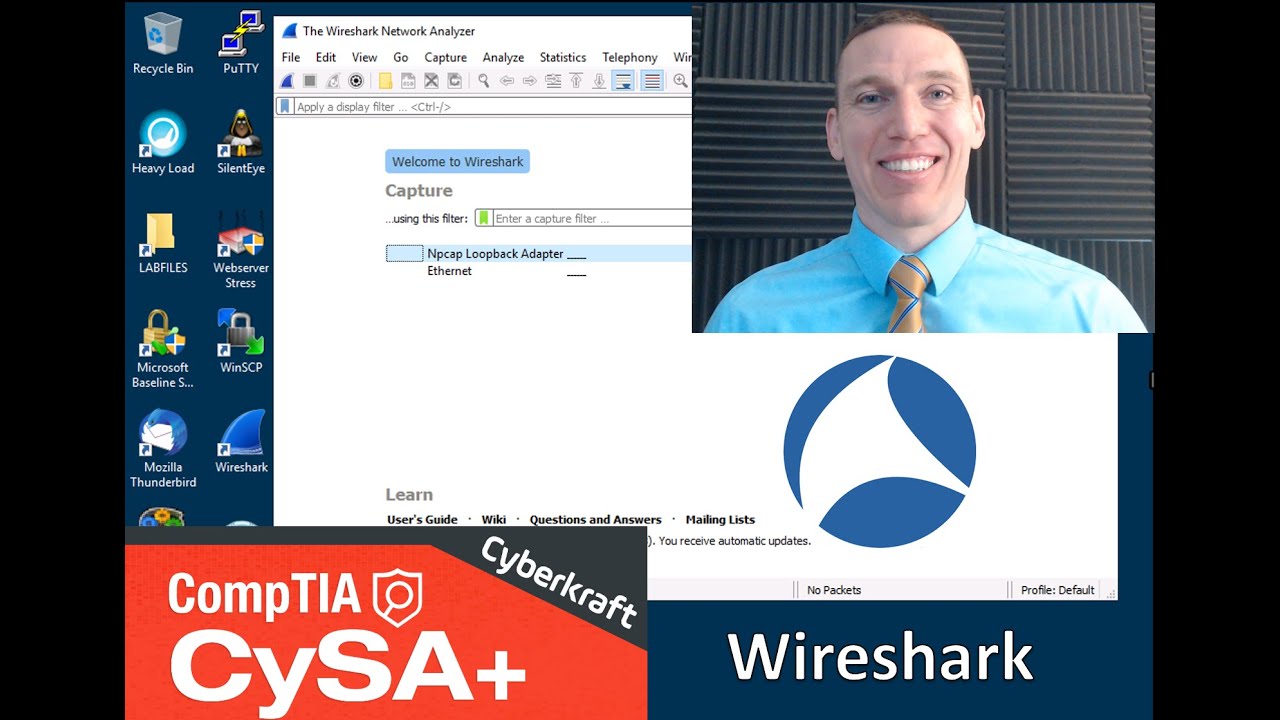Open the Wireshark desktop shortcut
This screenshot has height=720, width=1280.
[x=241, y=442]
